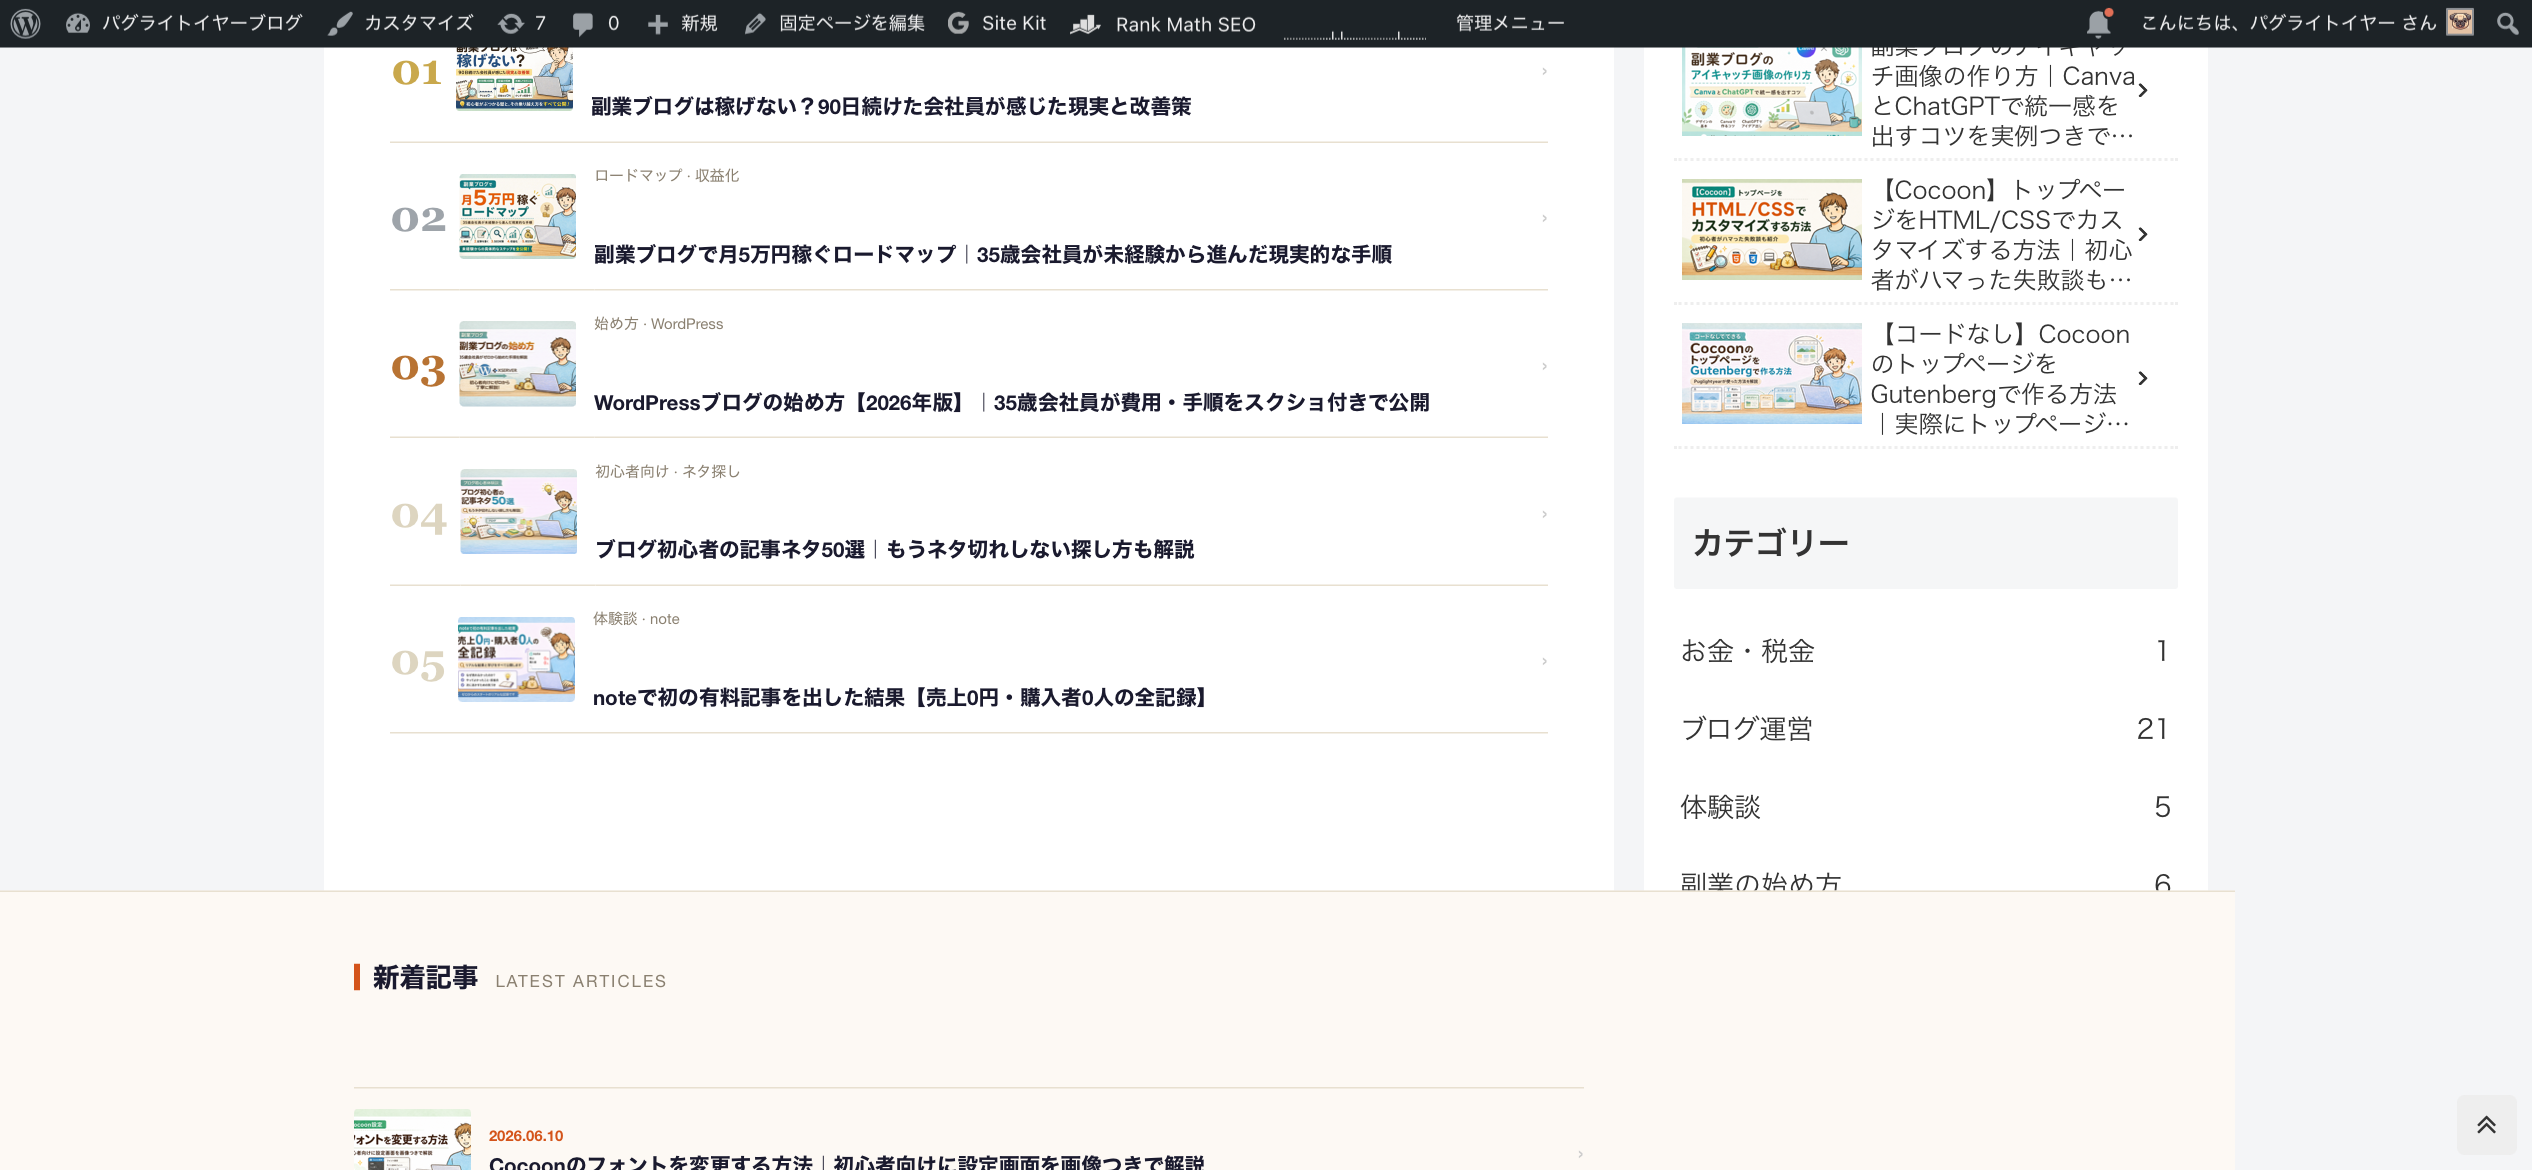
Task: Click the カテゴリー widget heading
Action: pos(1770,543)
